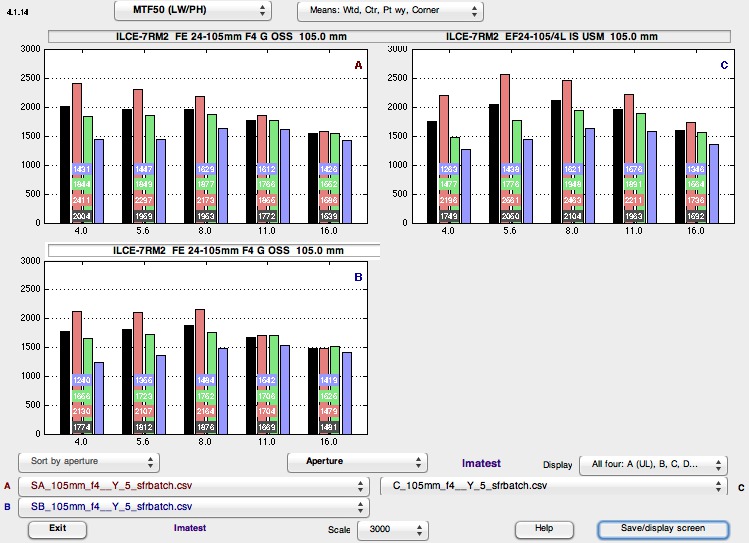Click value 1774 in chart B
This screenshot has width=749, height=543.
tap(81, 427)
